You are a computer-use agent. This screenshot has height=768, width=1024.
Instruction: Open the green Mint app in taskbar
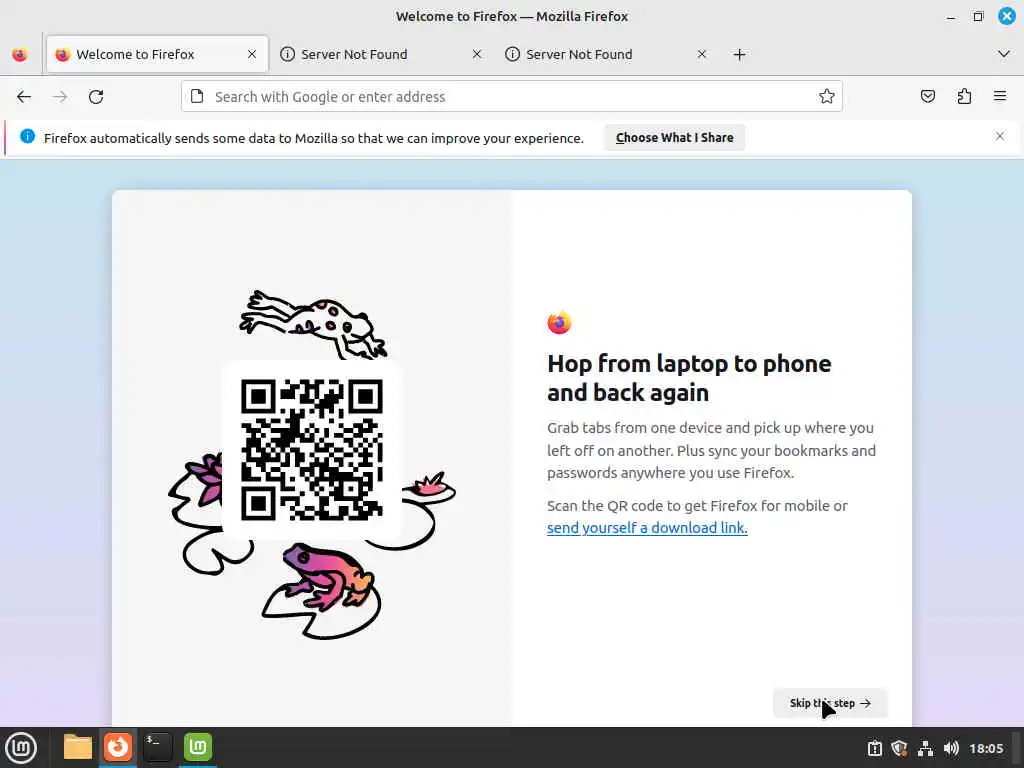pyautogui.click(x=198, y=747)
